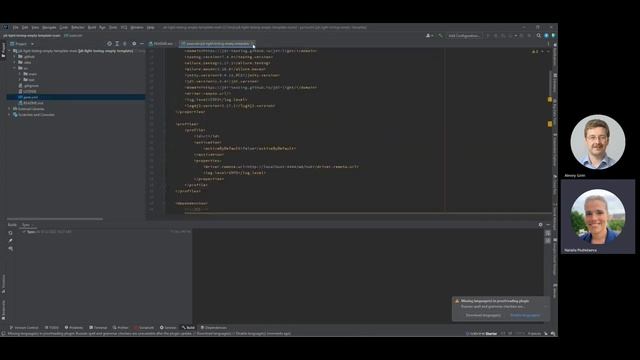
Task: Click the Project panel horizontal scrollbar
Action: (x=55, y=219)
